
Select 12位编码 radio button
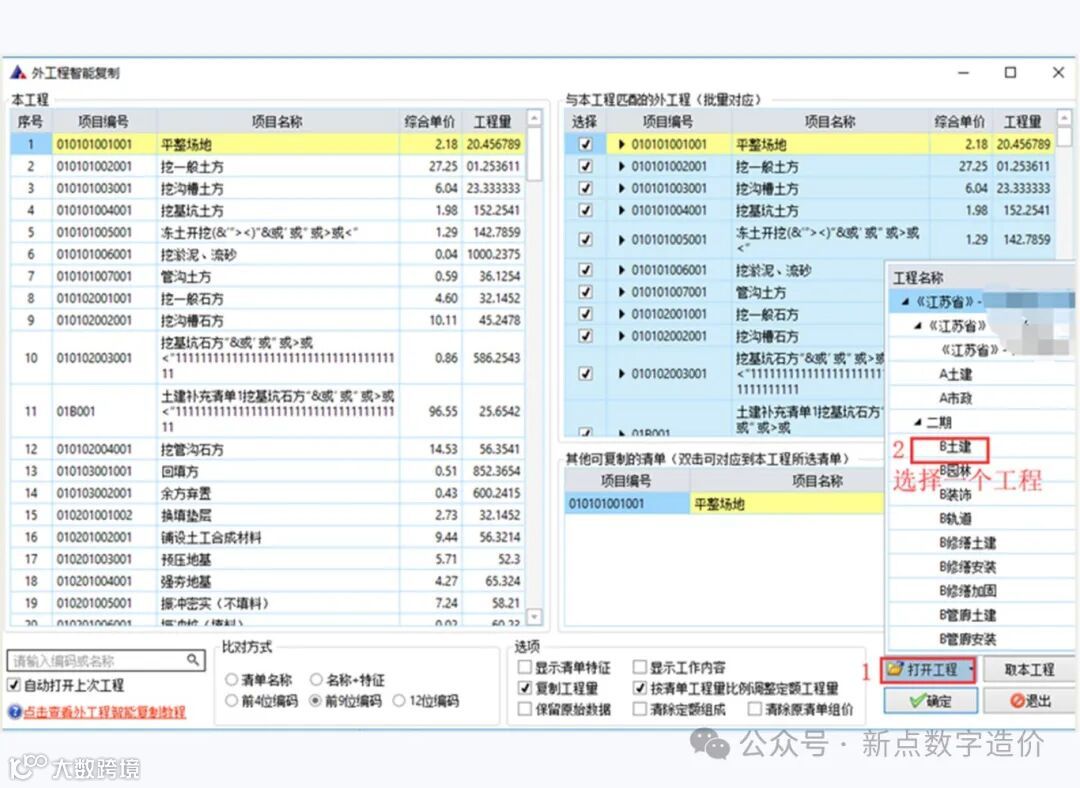[x=399, y=701]
